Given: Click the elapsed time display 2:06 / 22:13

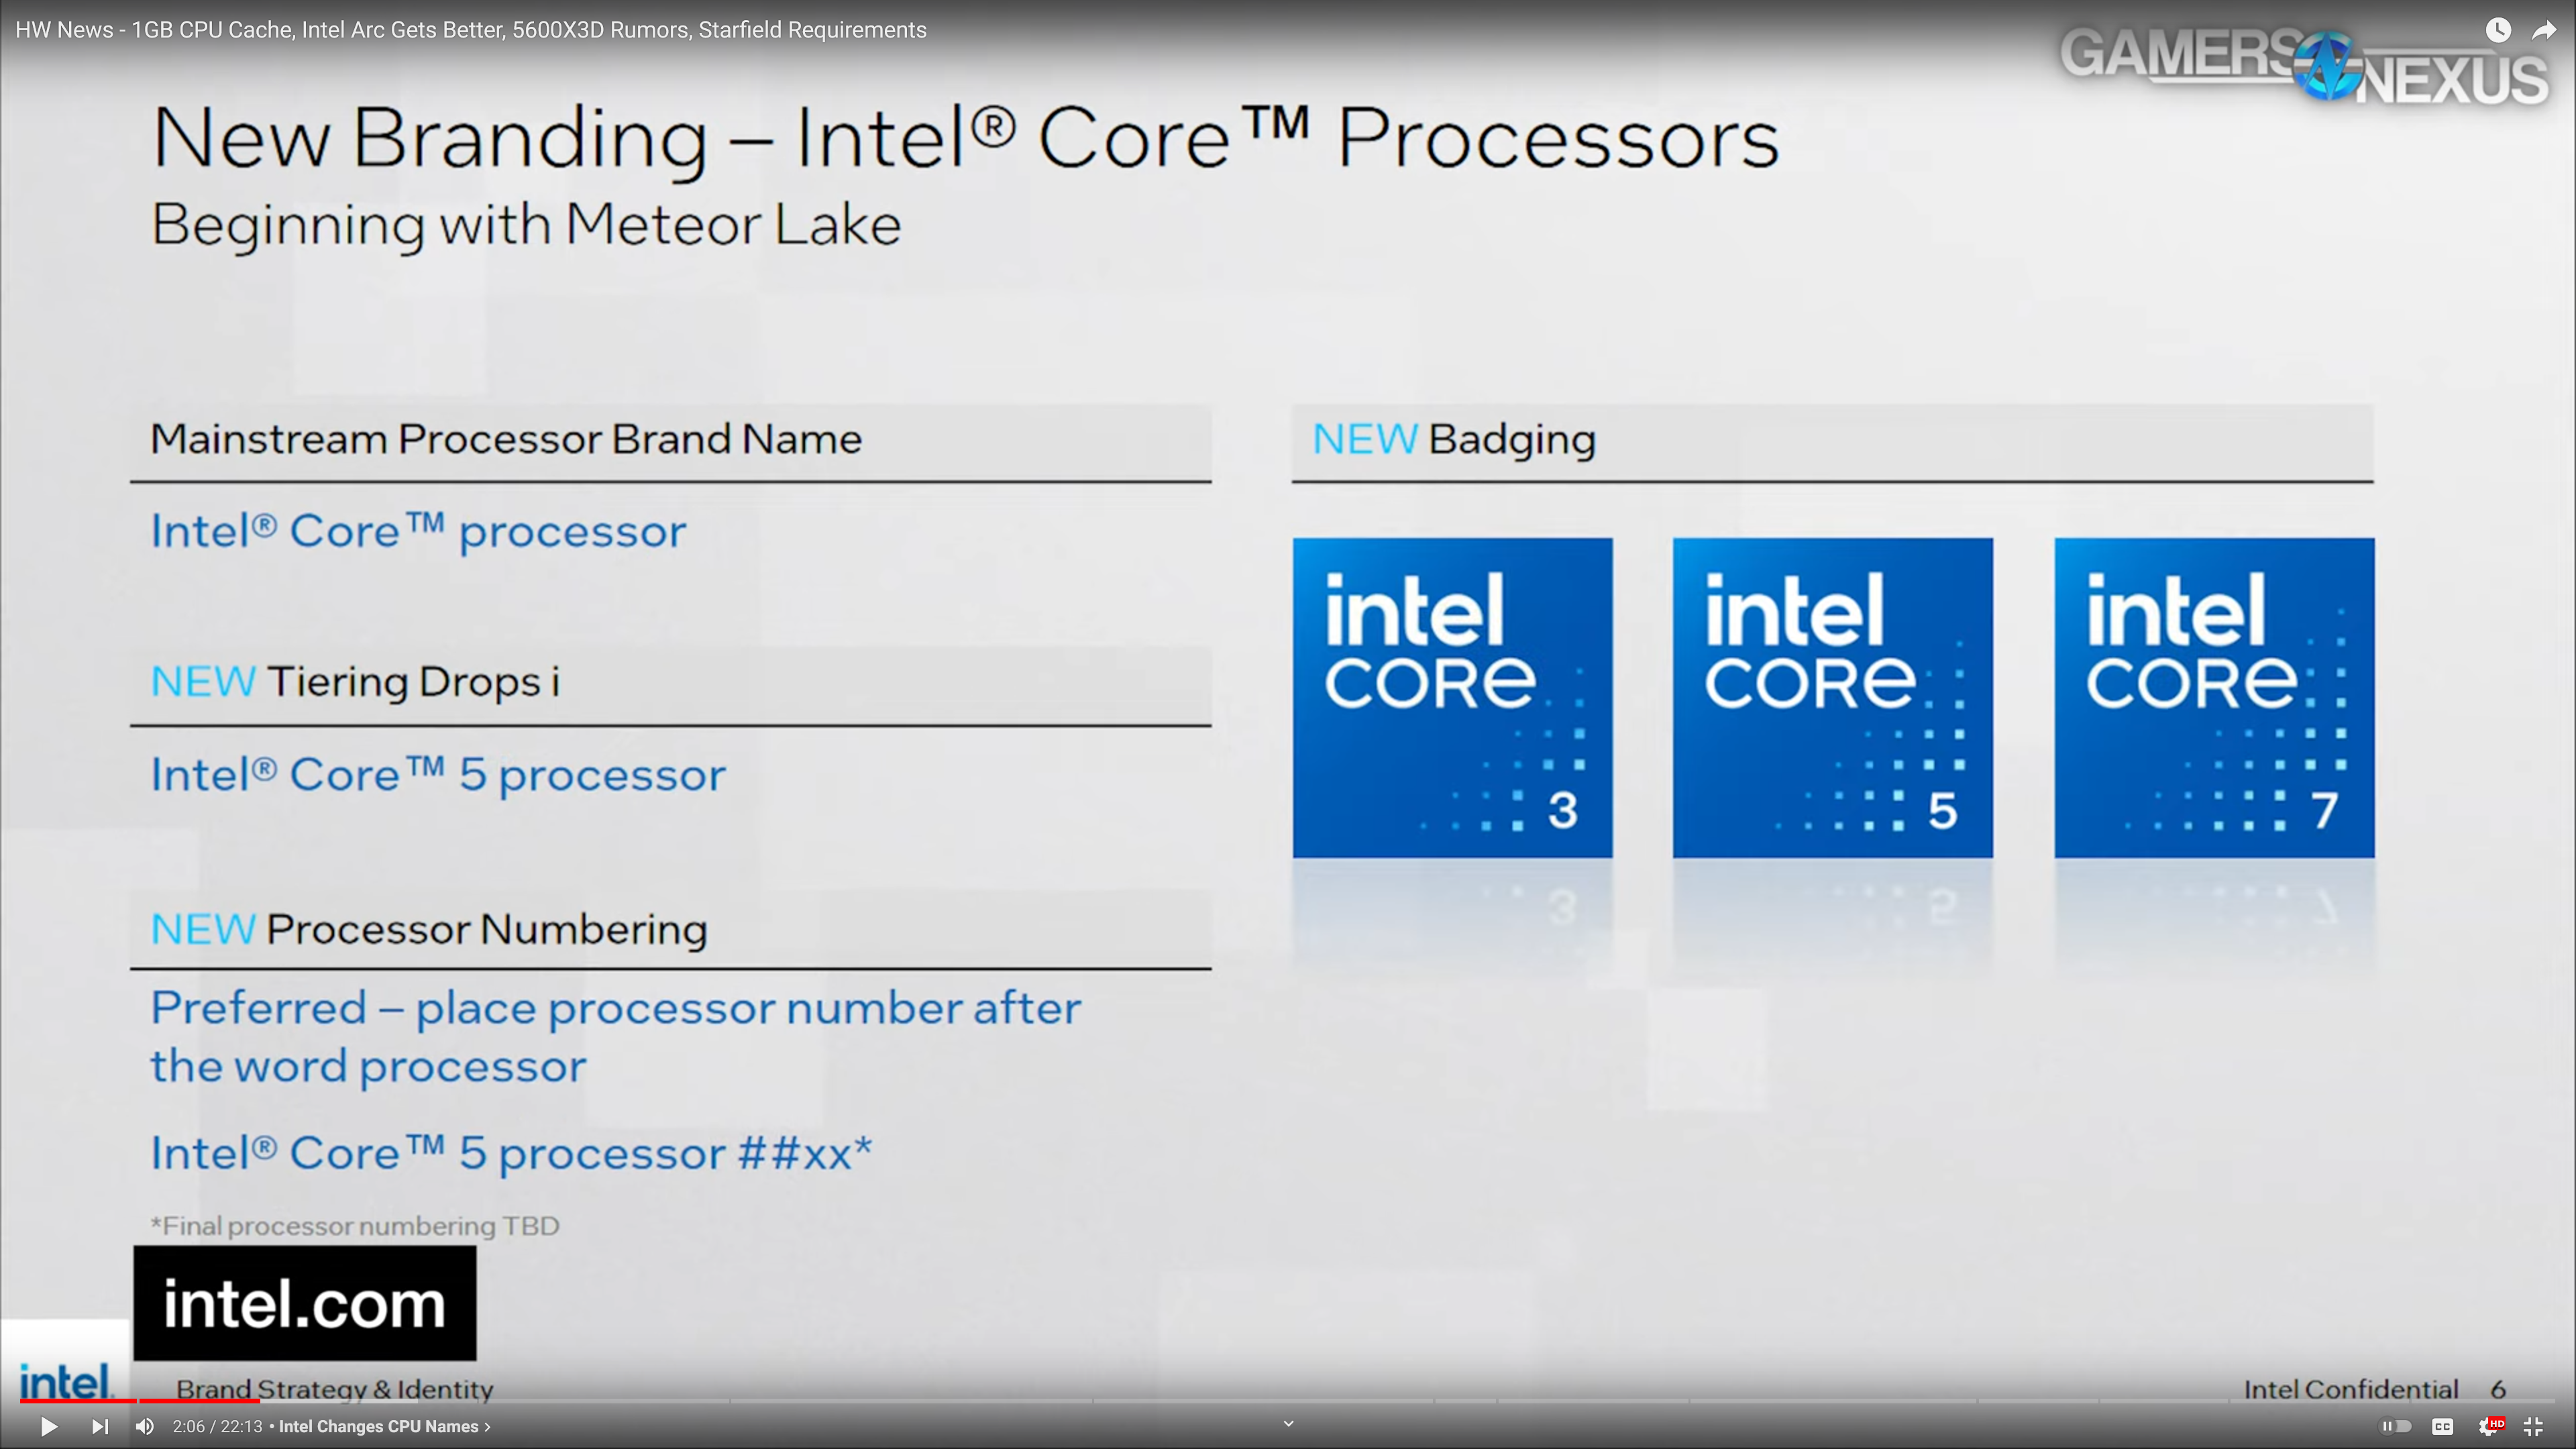Looking at the screenshot, I should coord(217,1426).
